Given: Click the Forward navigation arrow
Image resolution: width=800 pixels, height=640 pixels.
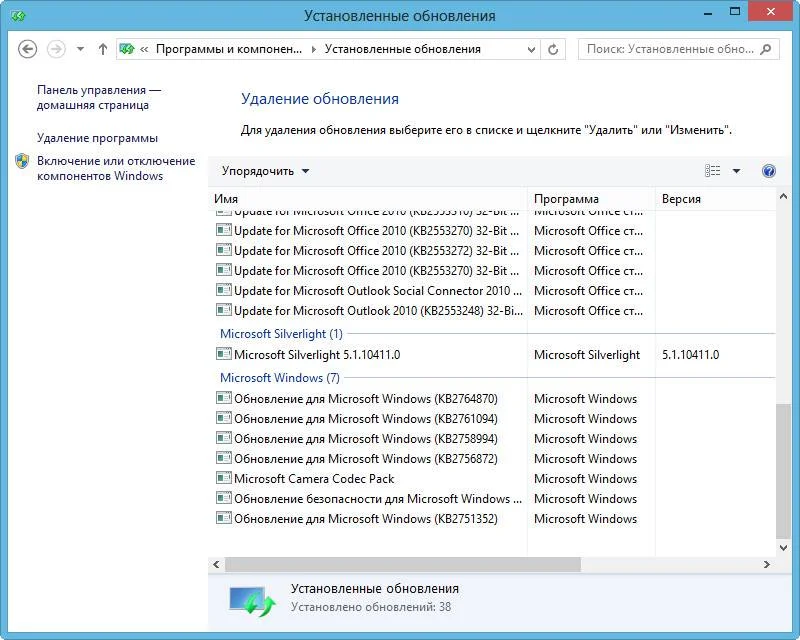Looking at the screenshot, I should coord(56,49).
